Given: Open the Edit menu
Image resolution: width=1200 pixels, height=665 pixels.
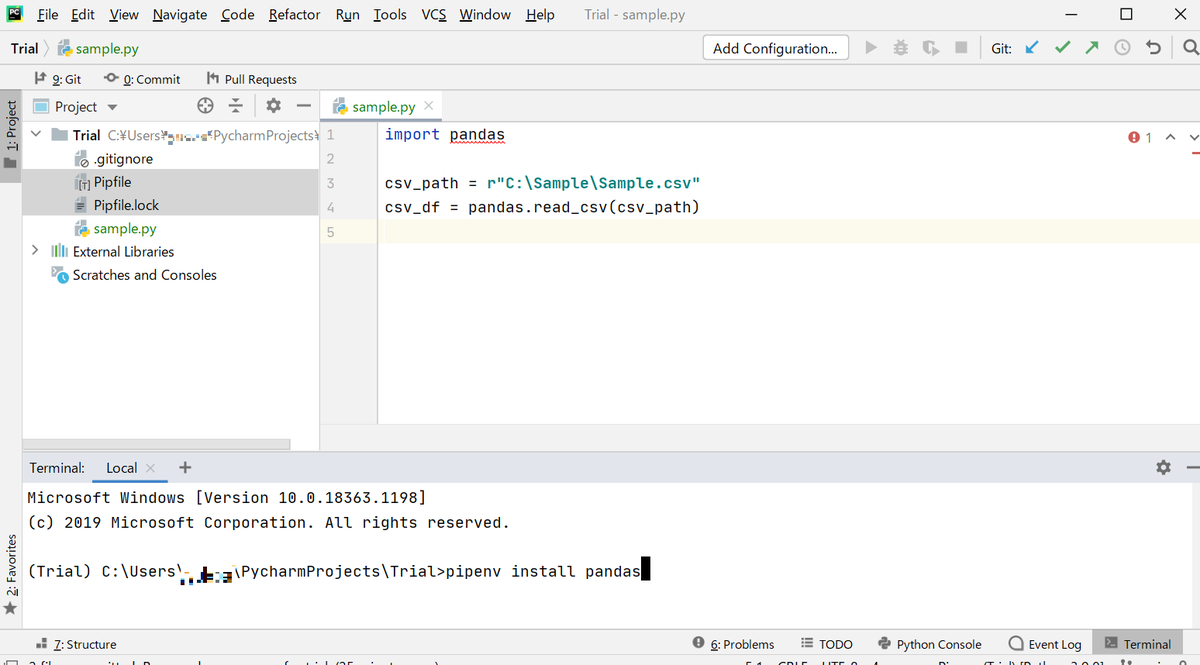Looking at the screenshot, I should (83, 15).
